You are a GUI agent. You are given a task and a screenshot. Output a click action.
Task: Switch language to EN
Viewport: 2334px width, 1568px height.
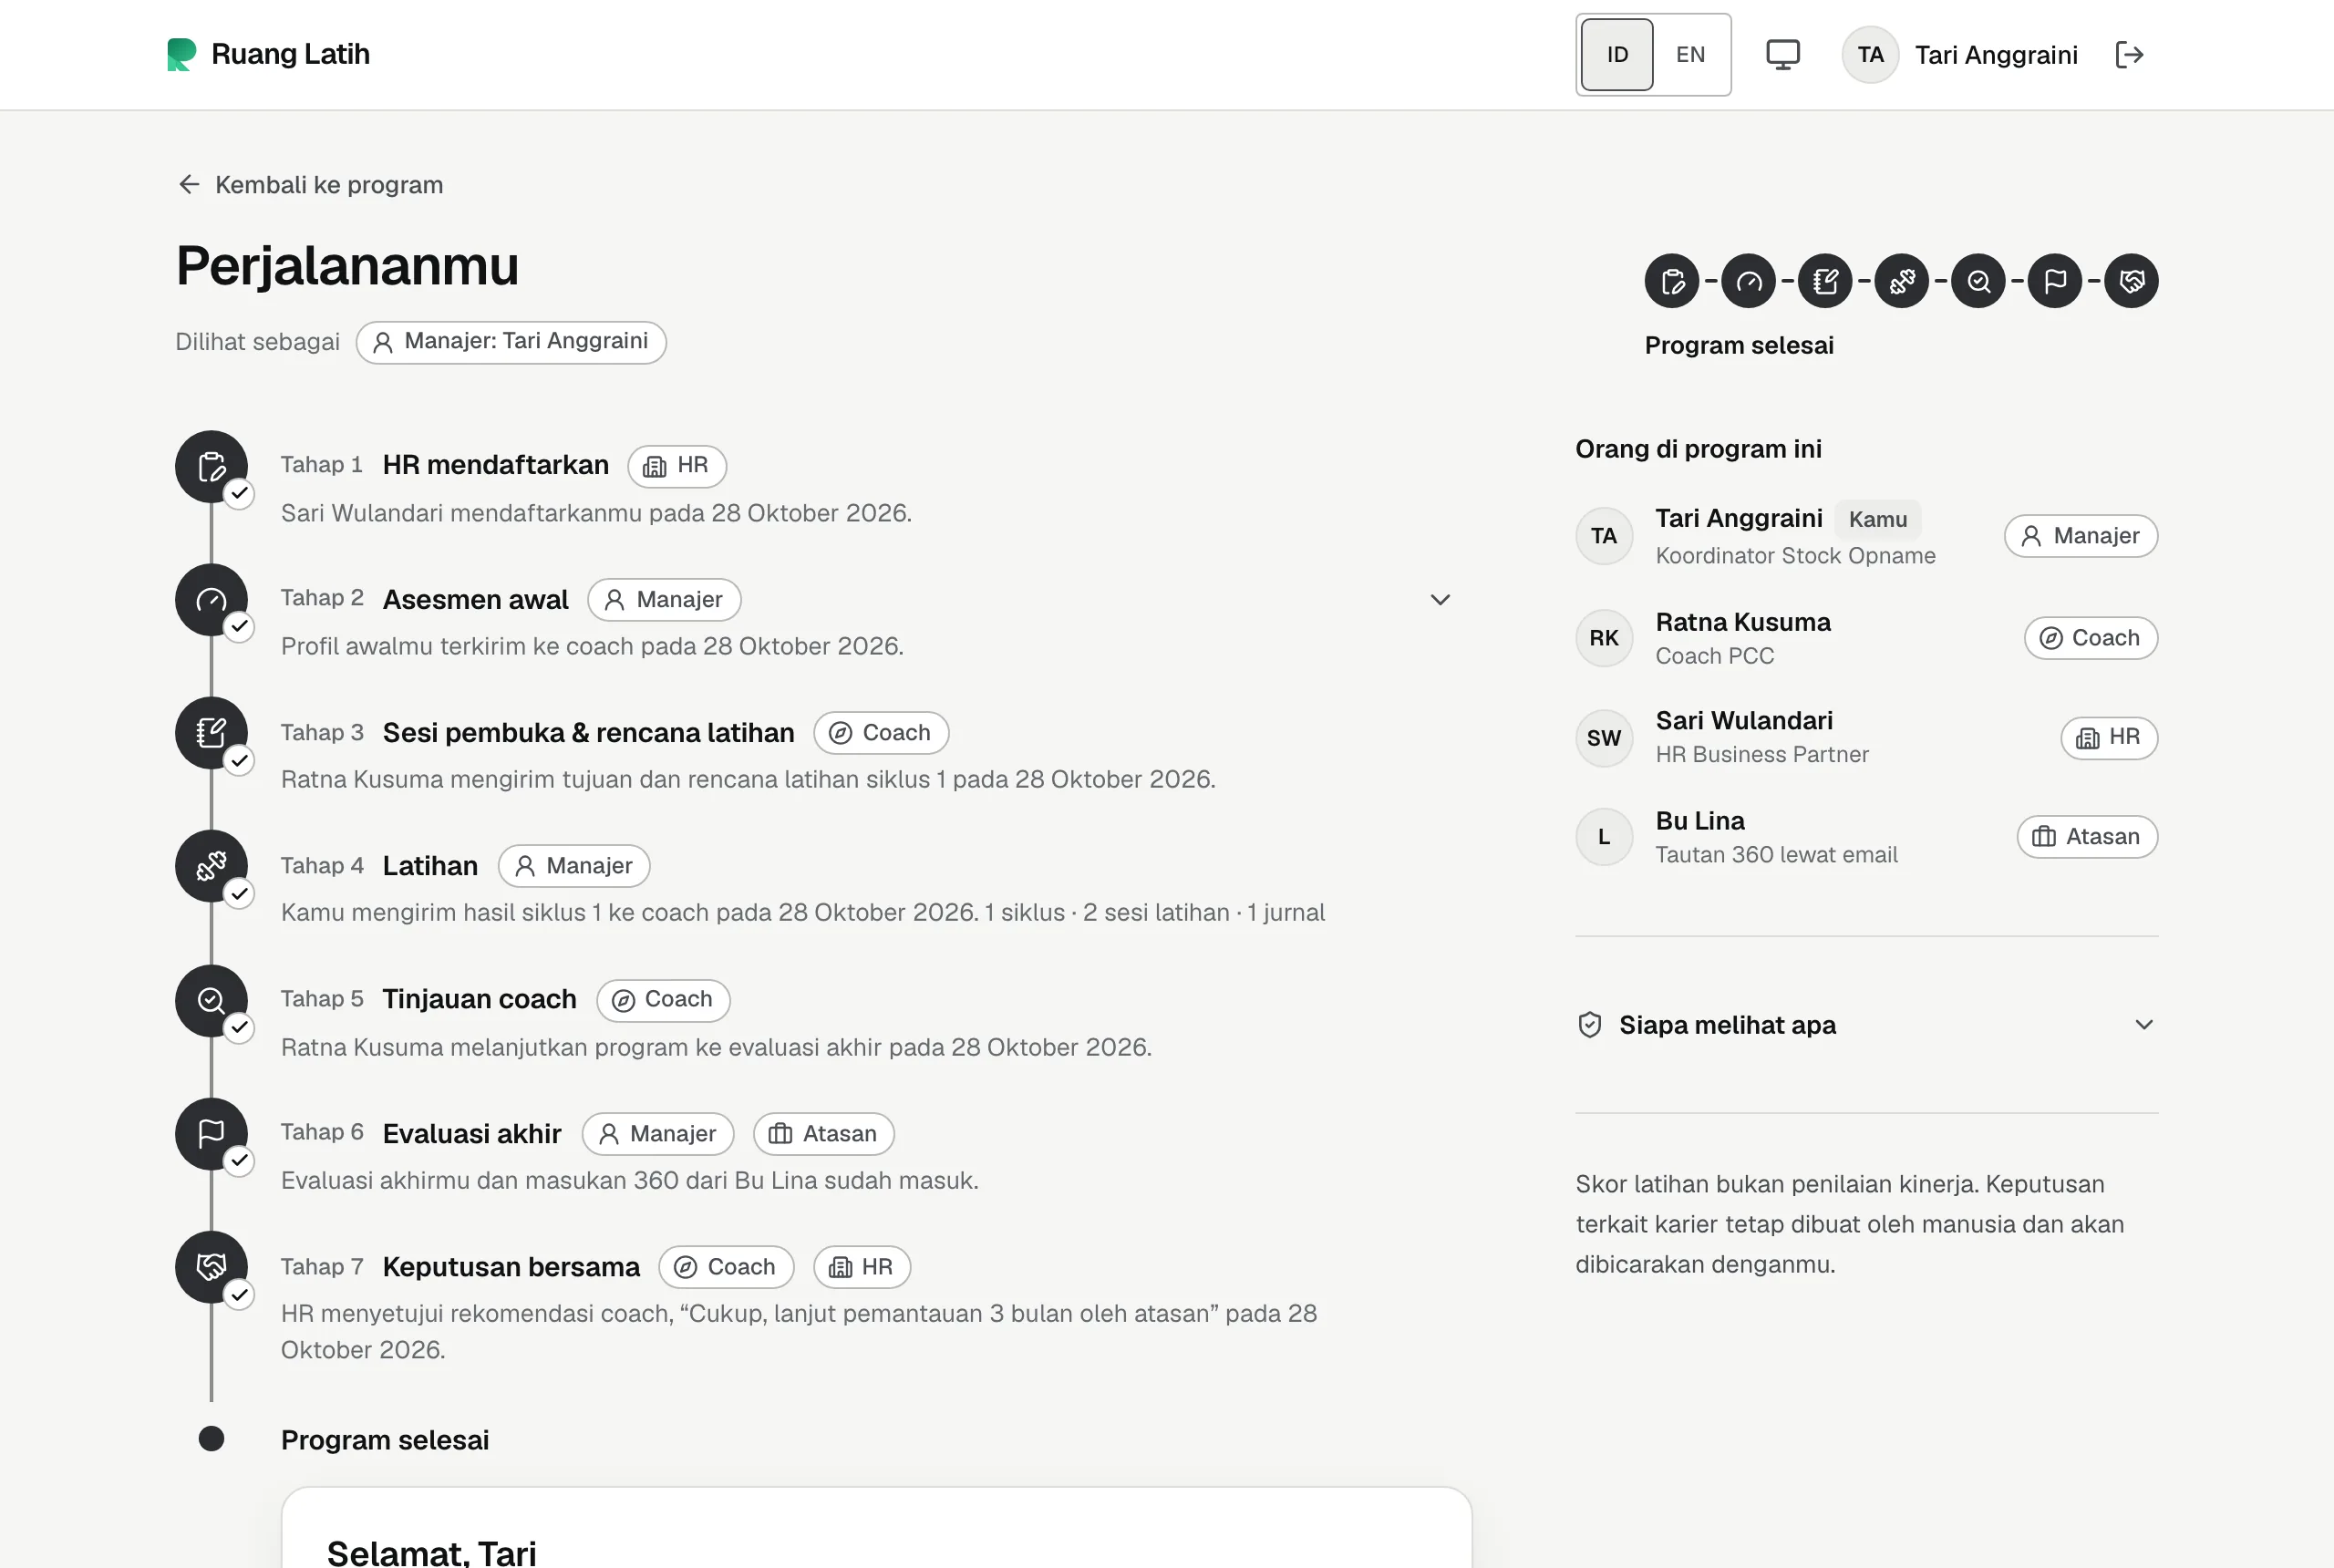1690,55
